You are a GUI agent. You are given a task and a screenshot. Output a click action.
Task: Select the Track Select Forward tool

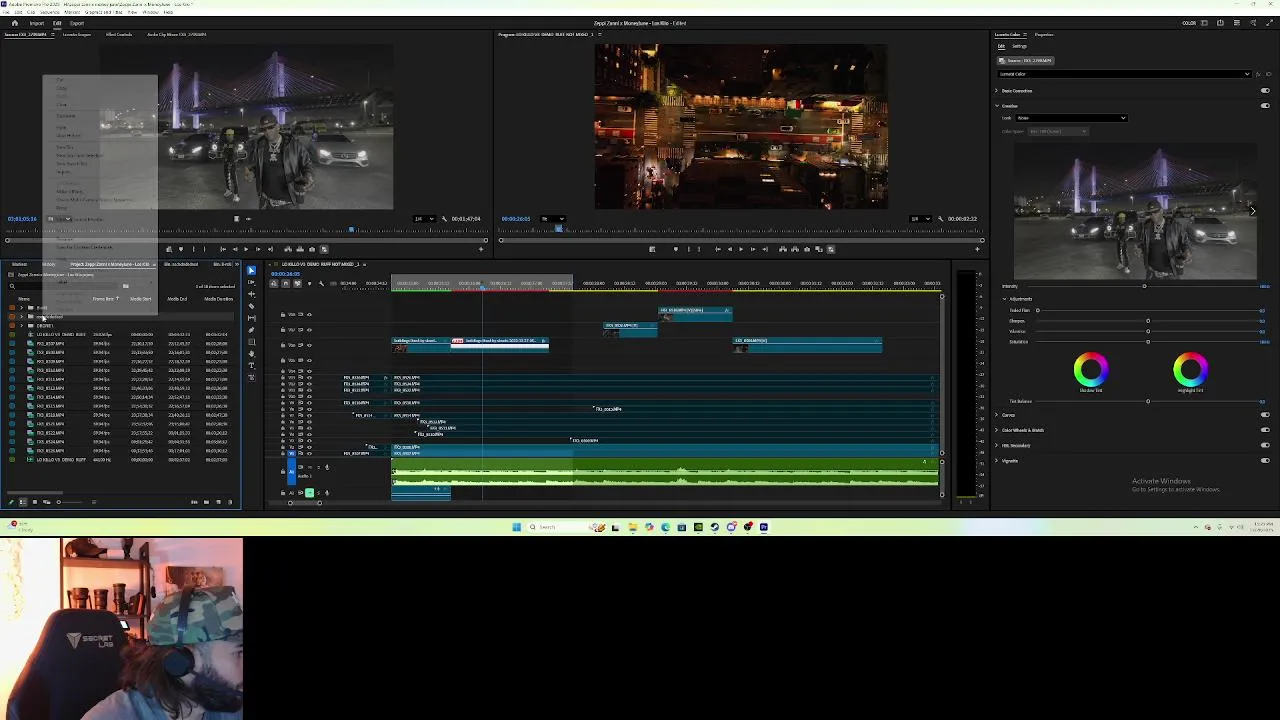click(251, 282)
